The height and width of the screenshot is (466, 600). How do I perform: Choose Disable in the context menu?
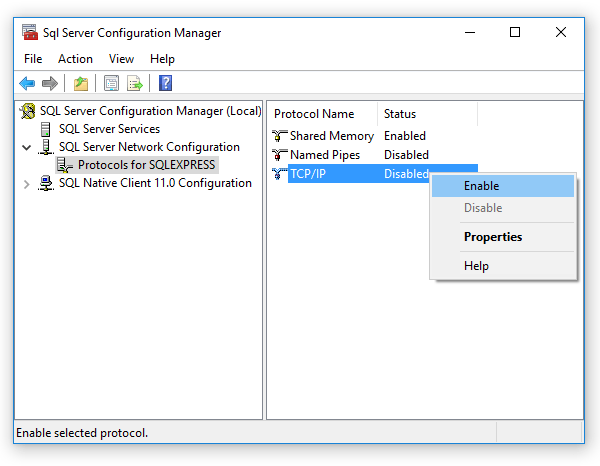503,208
